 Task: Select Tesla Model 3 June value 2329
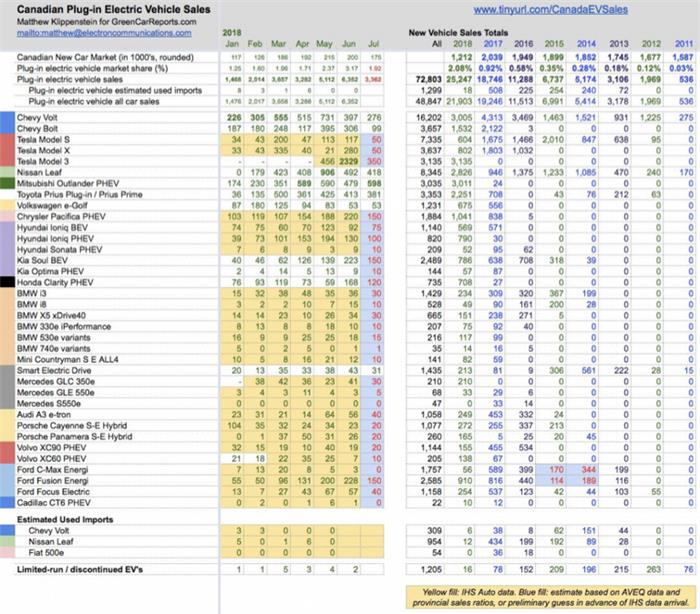349,161
